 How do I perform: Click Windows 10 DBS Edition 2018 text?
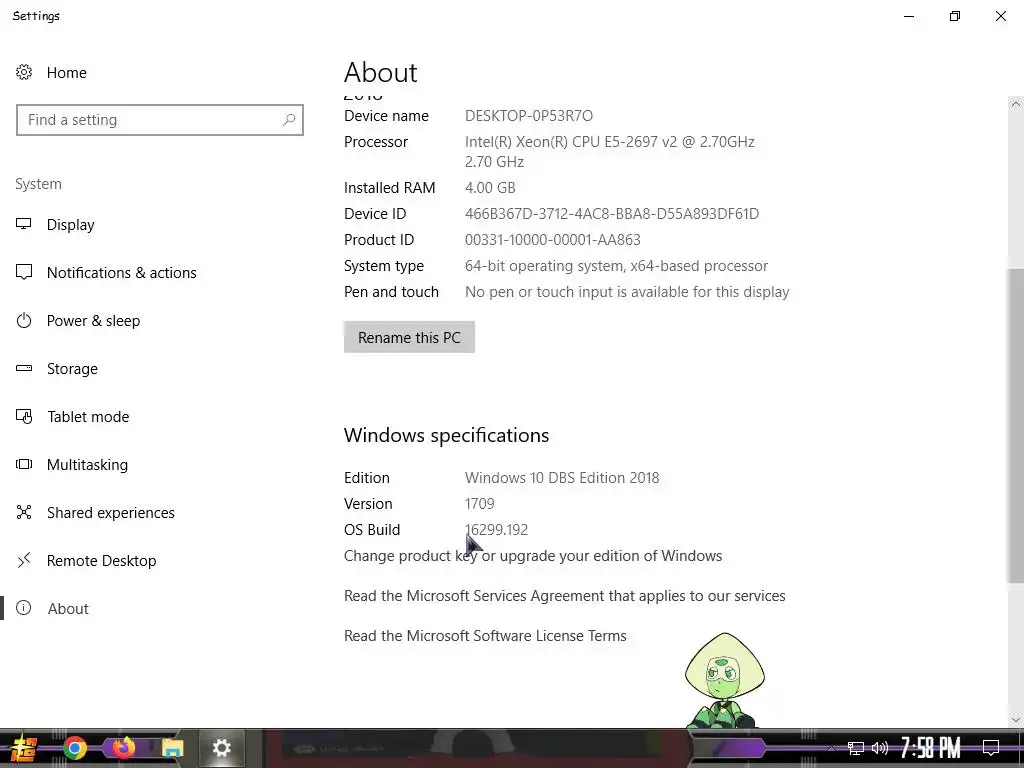[x=562, y=477]
